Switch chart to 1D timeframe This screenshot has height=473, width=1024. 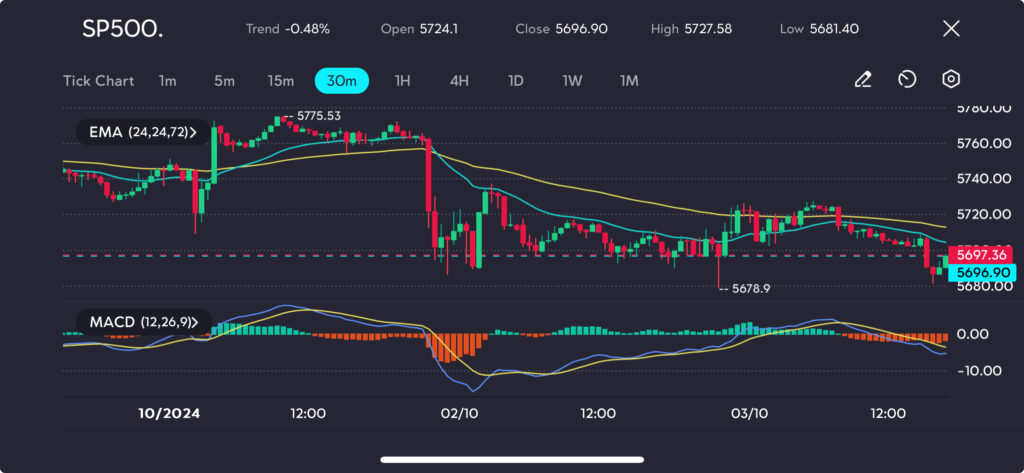point(515,81)
